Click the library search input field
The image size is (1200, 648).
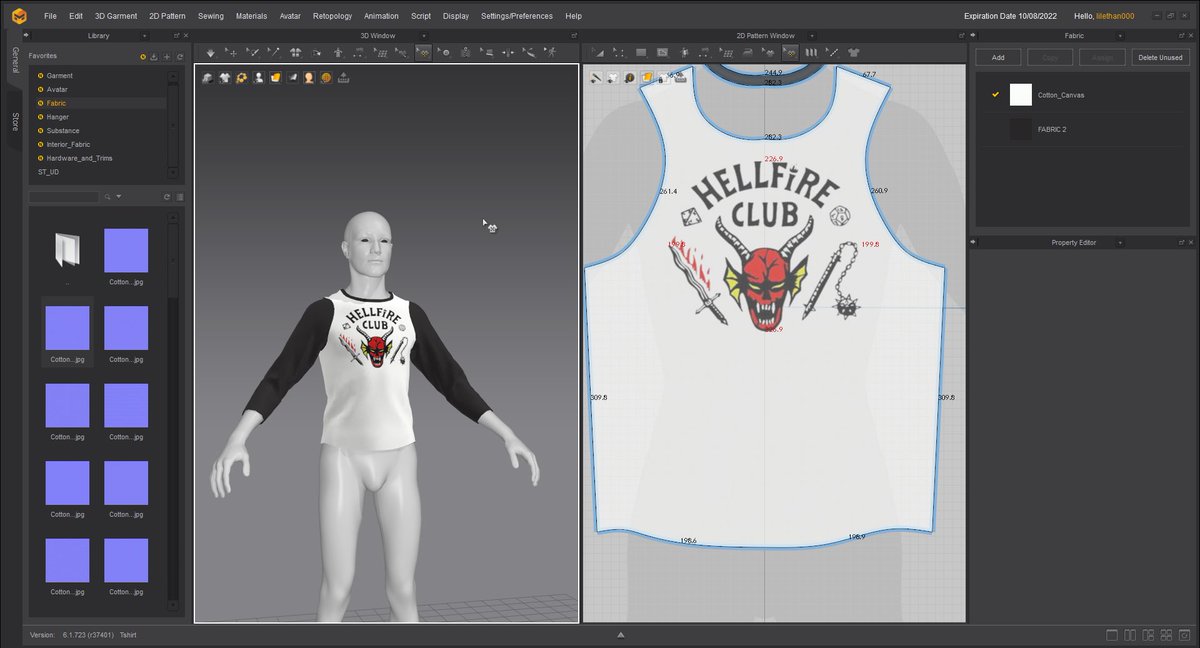pos(64,197)
